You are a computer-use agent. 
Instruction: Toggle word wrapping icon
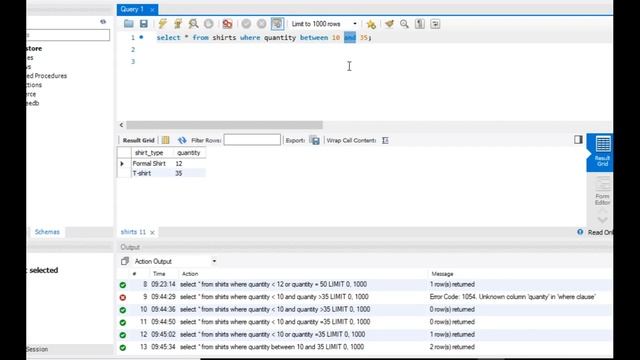tap(435, 24)
